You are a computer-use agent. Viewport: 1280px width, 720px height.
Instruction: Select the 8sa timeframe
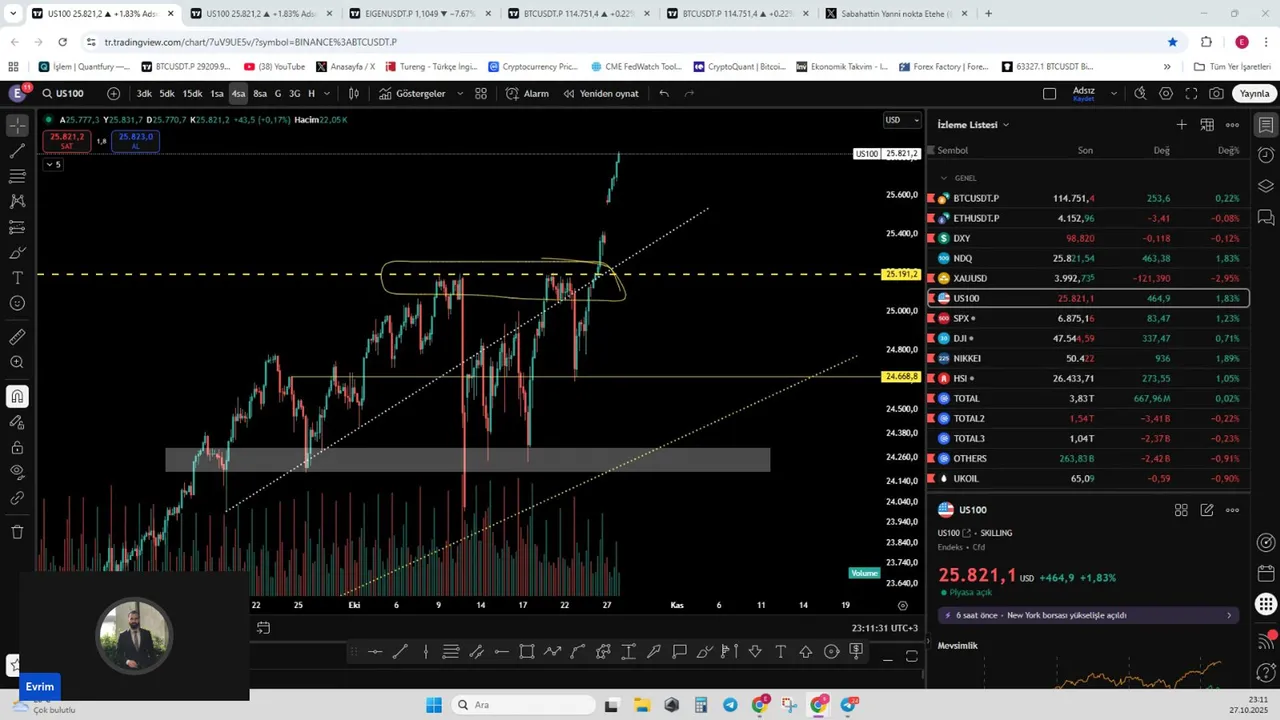(x=260, y=93)
